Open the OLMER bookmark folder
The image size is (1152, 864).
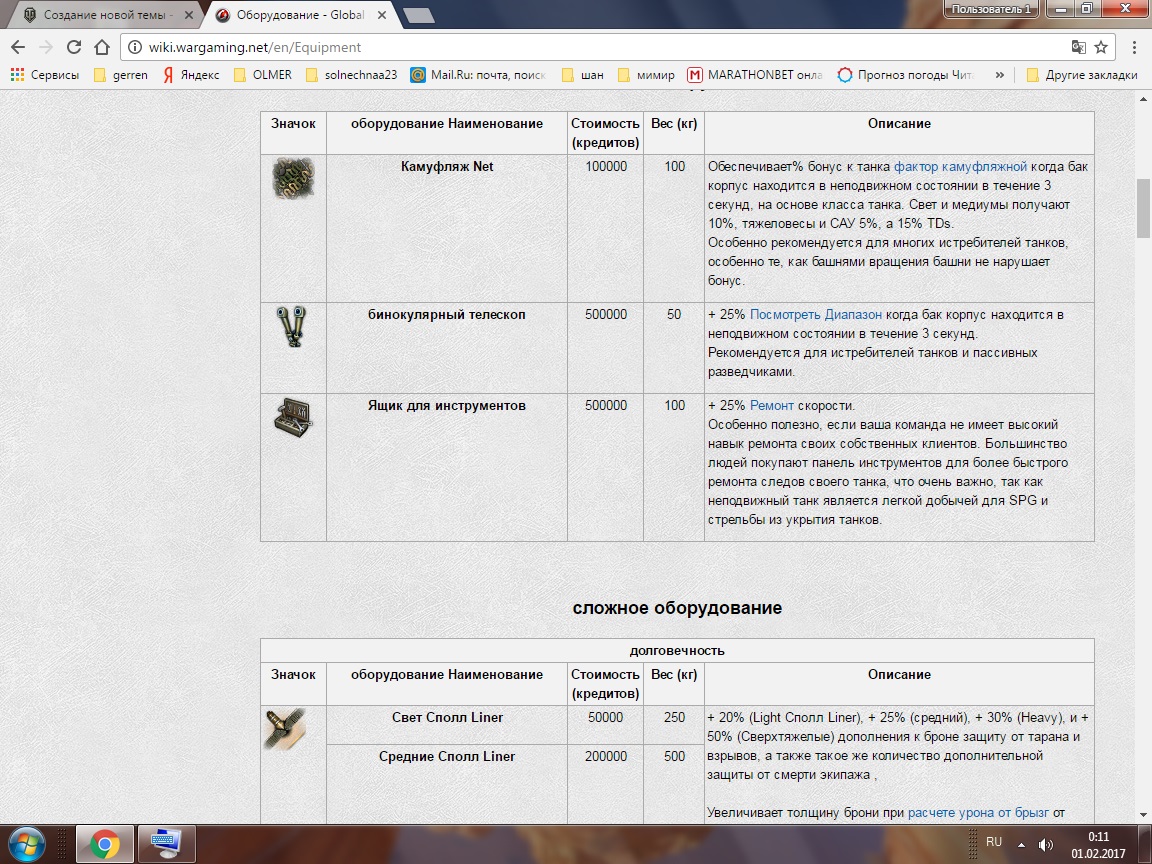262,74
